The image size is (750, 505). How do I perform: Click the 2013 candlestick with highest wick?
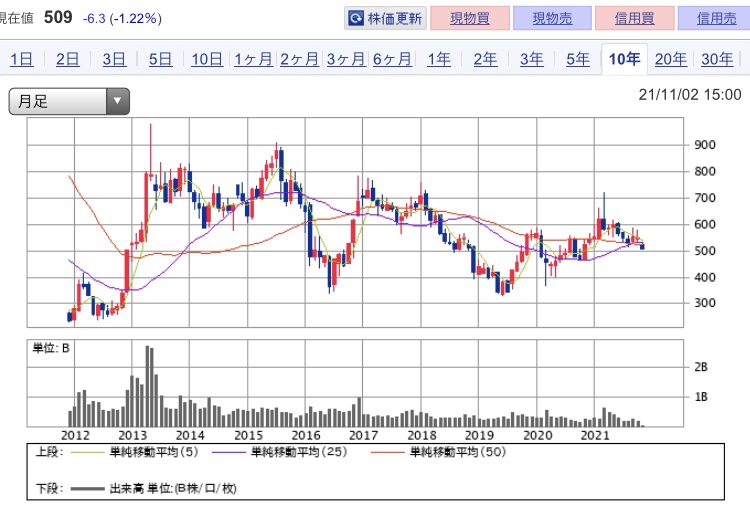(151, 150)
